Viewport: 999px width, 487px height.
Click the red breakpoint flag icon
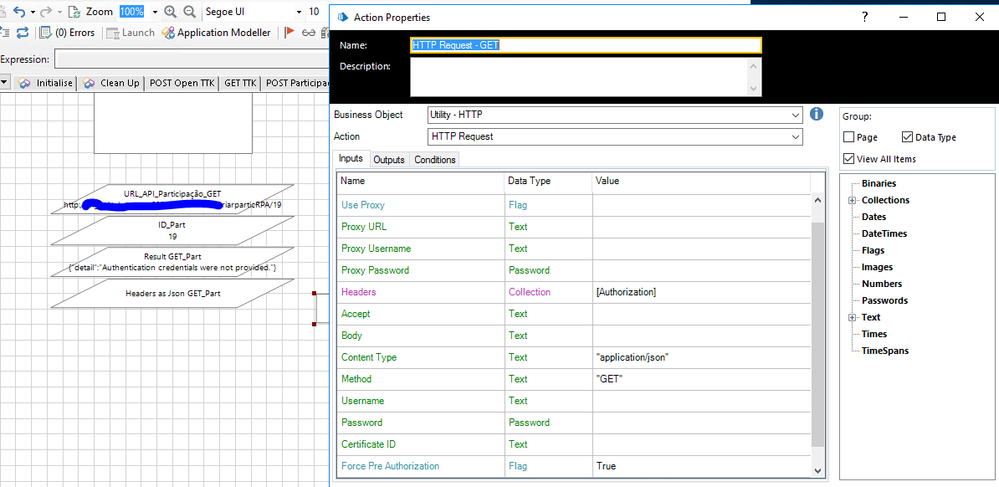pyautogui.click(x=289, y=33)
